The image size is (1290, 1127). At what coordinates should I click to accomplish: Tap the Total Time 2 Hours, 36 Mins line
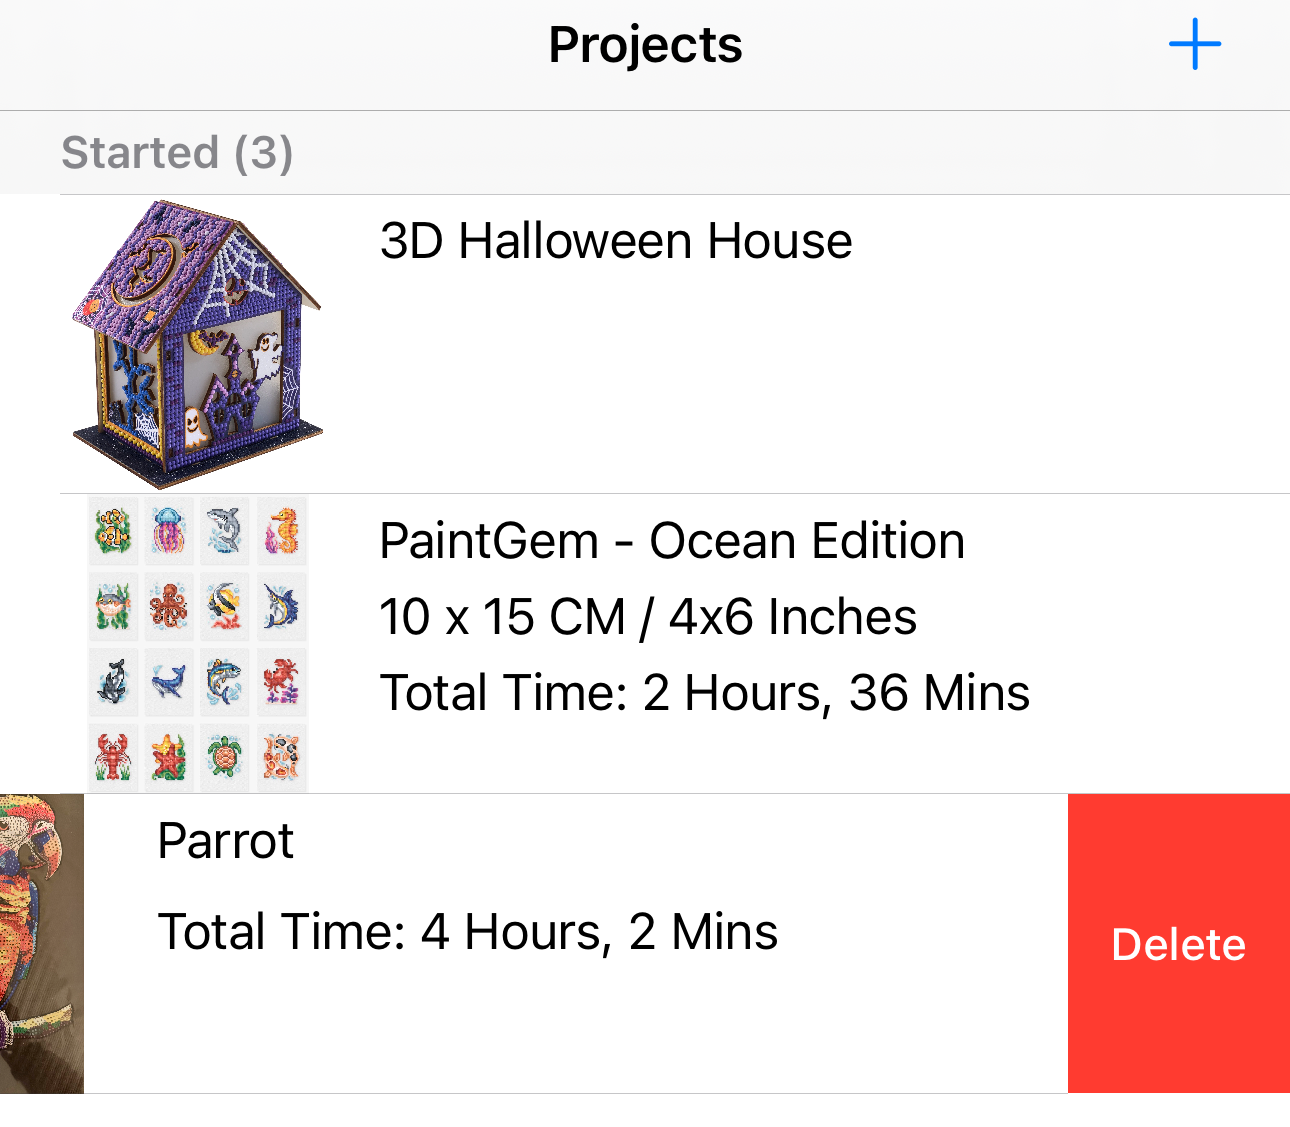click(x=705, y=693)
